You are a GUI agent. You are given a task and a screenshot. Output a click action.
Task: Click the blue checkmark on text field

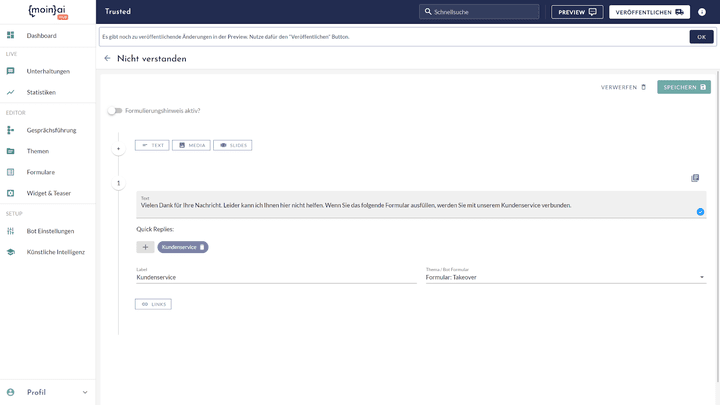(700, 212)
